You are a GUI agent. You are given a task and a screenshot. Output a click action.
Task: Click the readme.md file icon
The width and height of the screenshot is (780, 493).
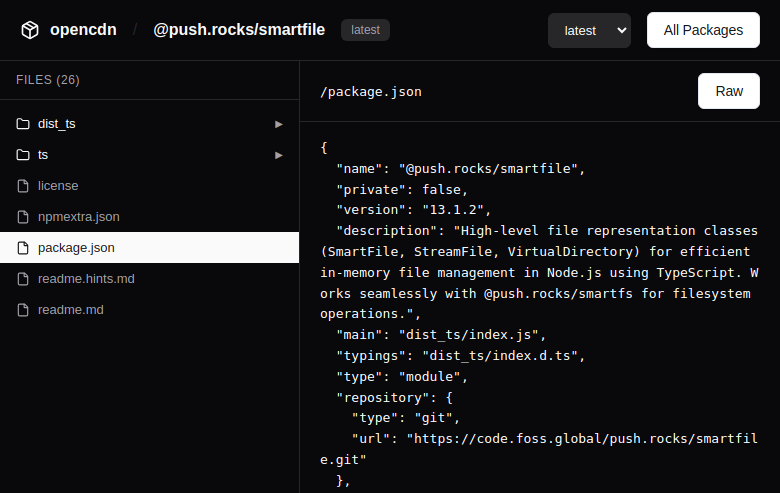pyautogui.click(x=23, y=310)
